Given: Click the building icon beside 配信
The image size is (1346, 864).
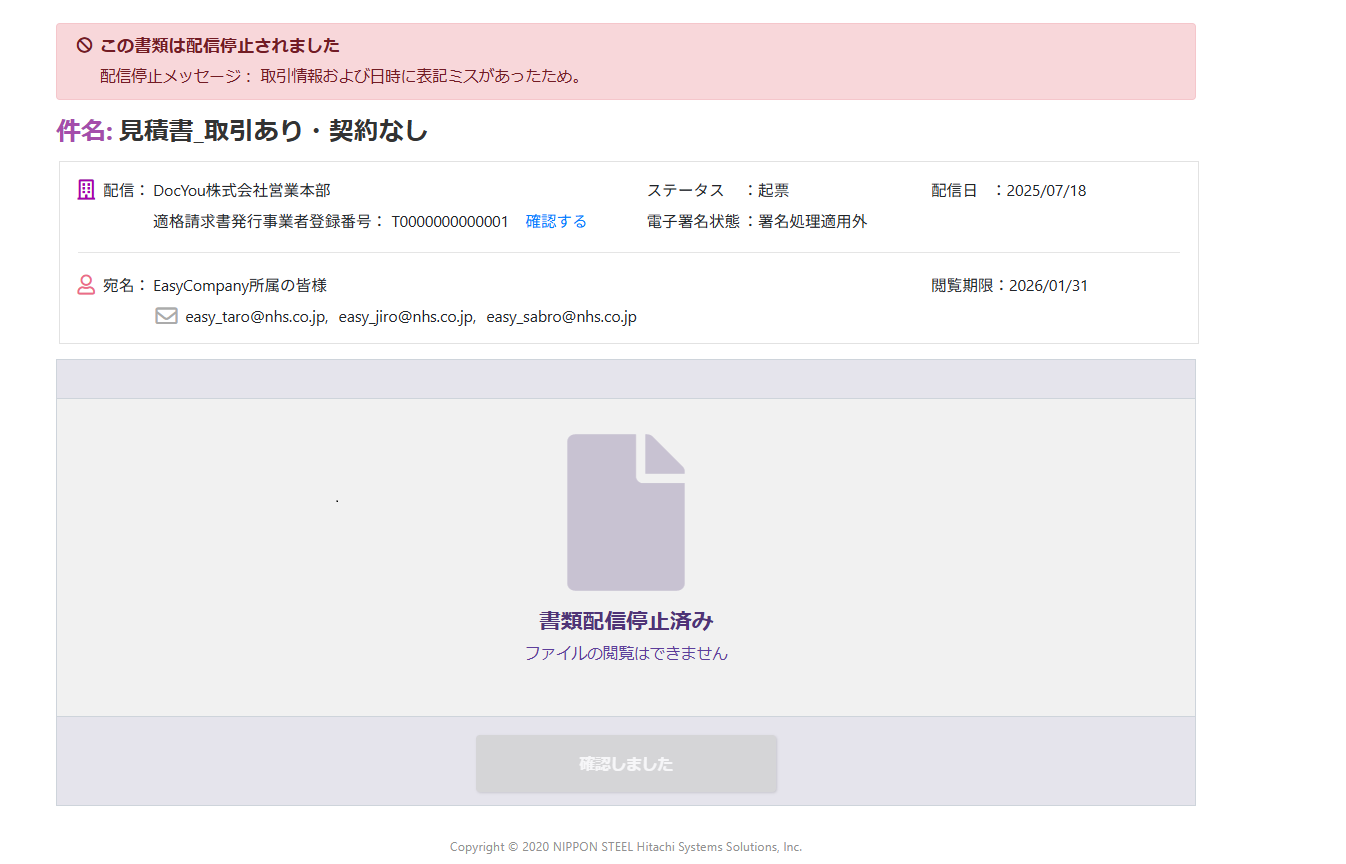Looking at the screenshot, I should coord(86,190).
